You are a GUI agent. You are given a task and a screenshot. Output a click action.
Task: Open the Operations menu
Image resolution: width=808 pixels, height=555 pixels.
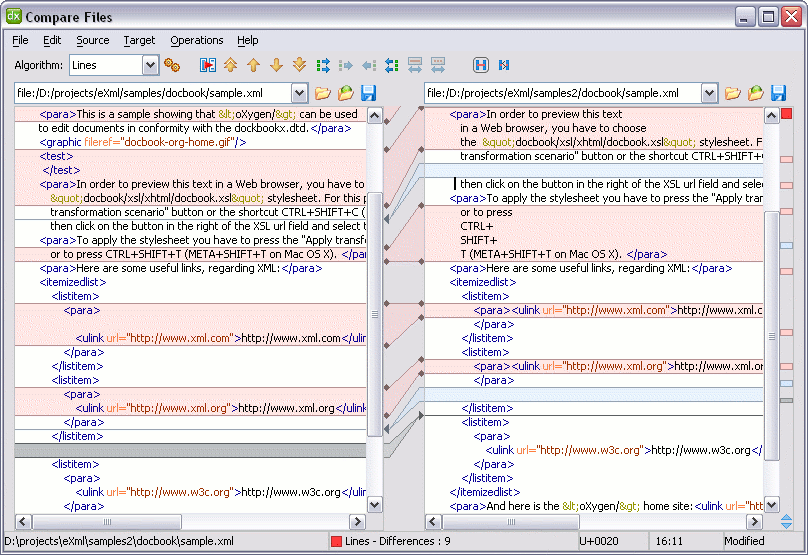pyautogui.click(x=196, y=40)
